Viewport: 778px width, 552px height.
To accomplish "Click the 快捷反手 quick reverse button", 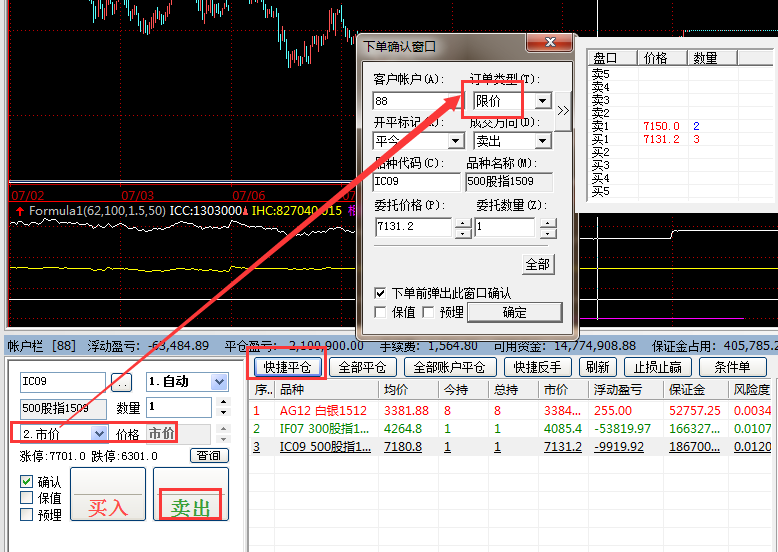I will click(538, 367).
